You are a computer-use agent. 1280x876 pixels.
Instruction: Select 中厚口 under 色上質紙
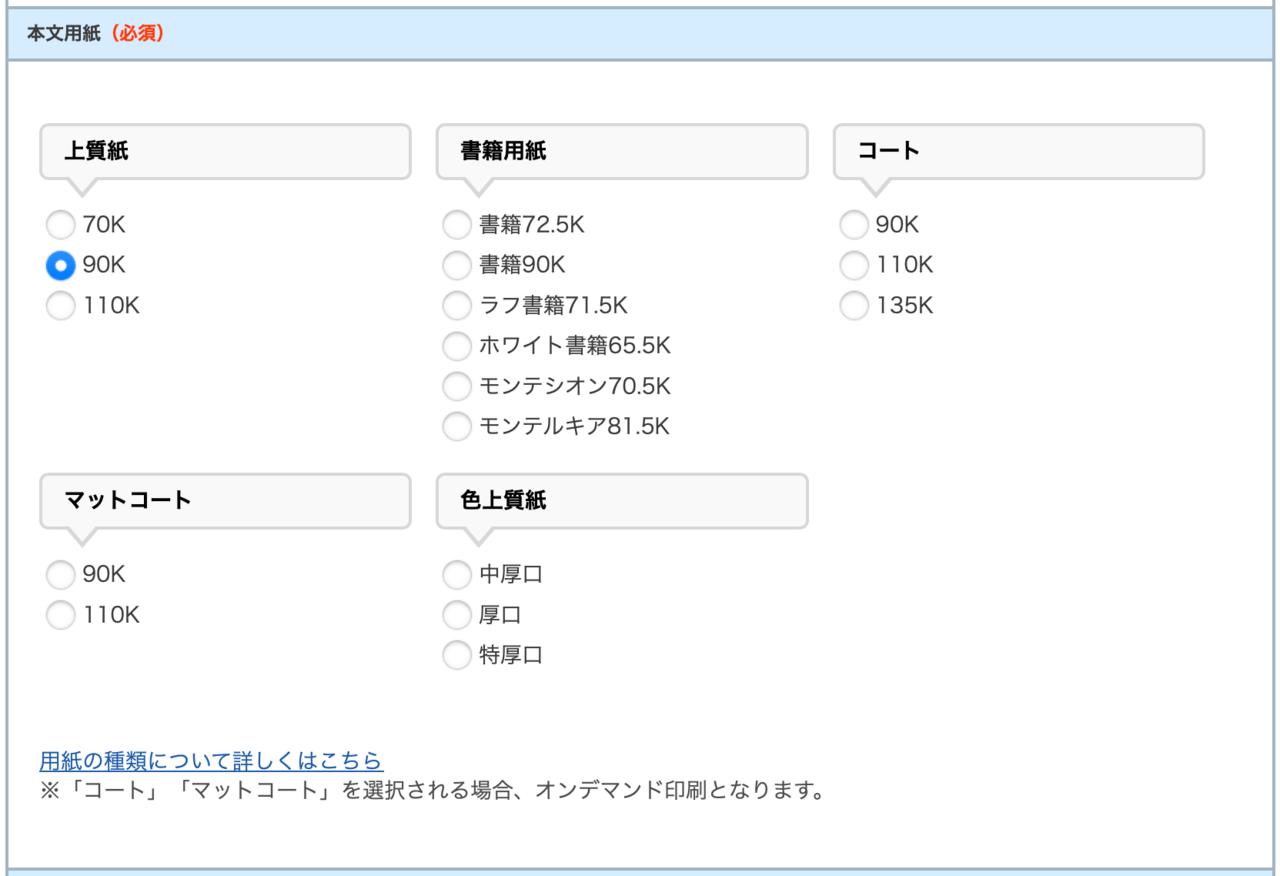[x=457, y=575]
